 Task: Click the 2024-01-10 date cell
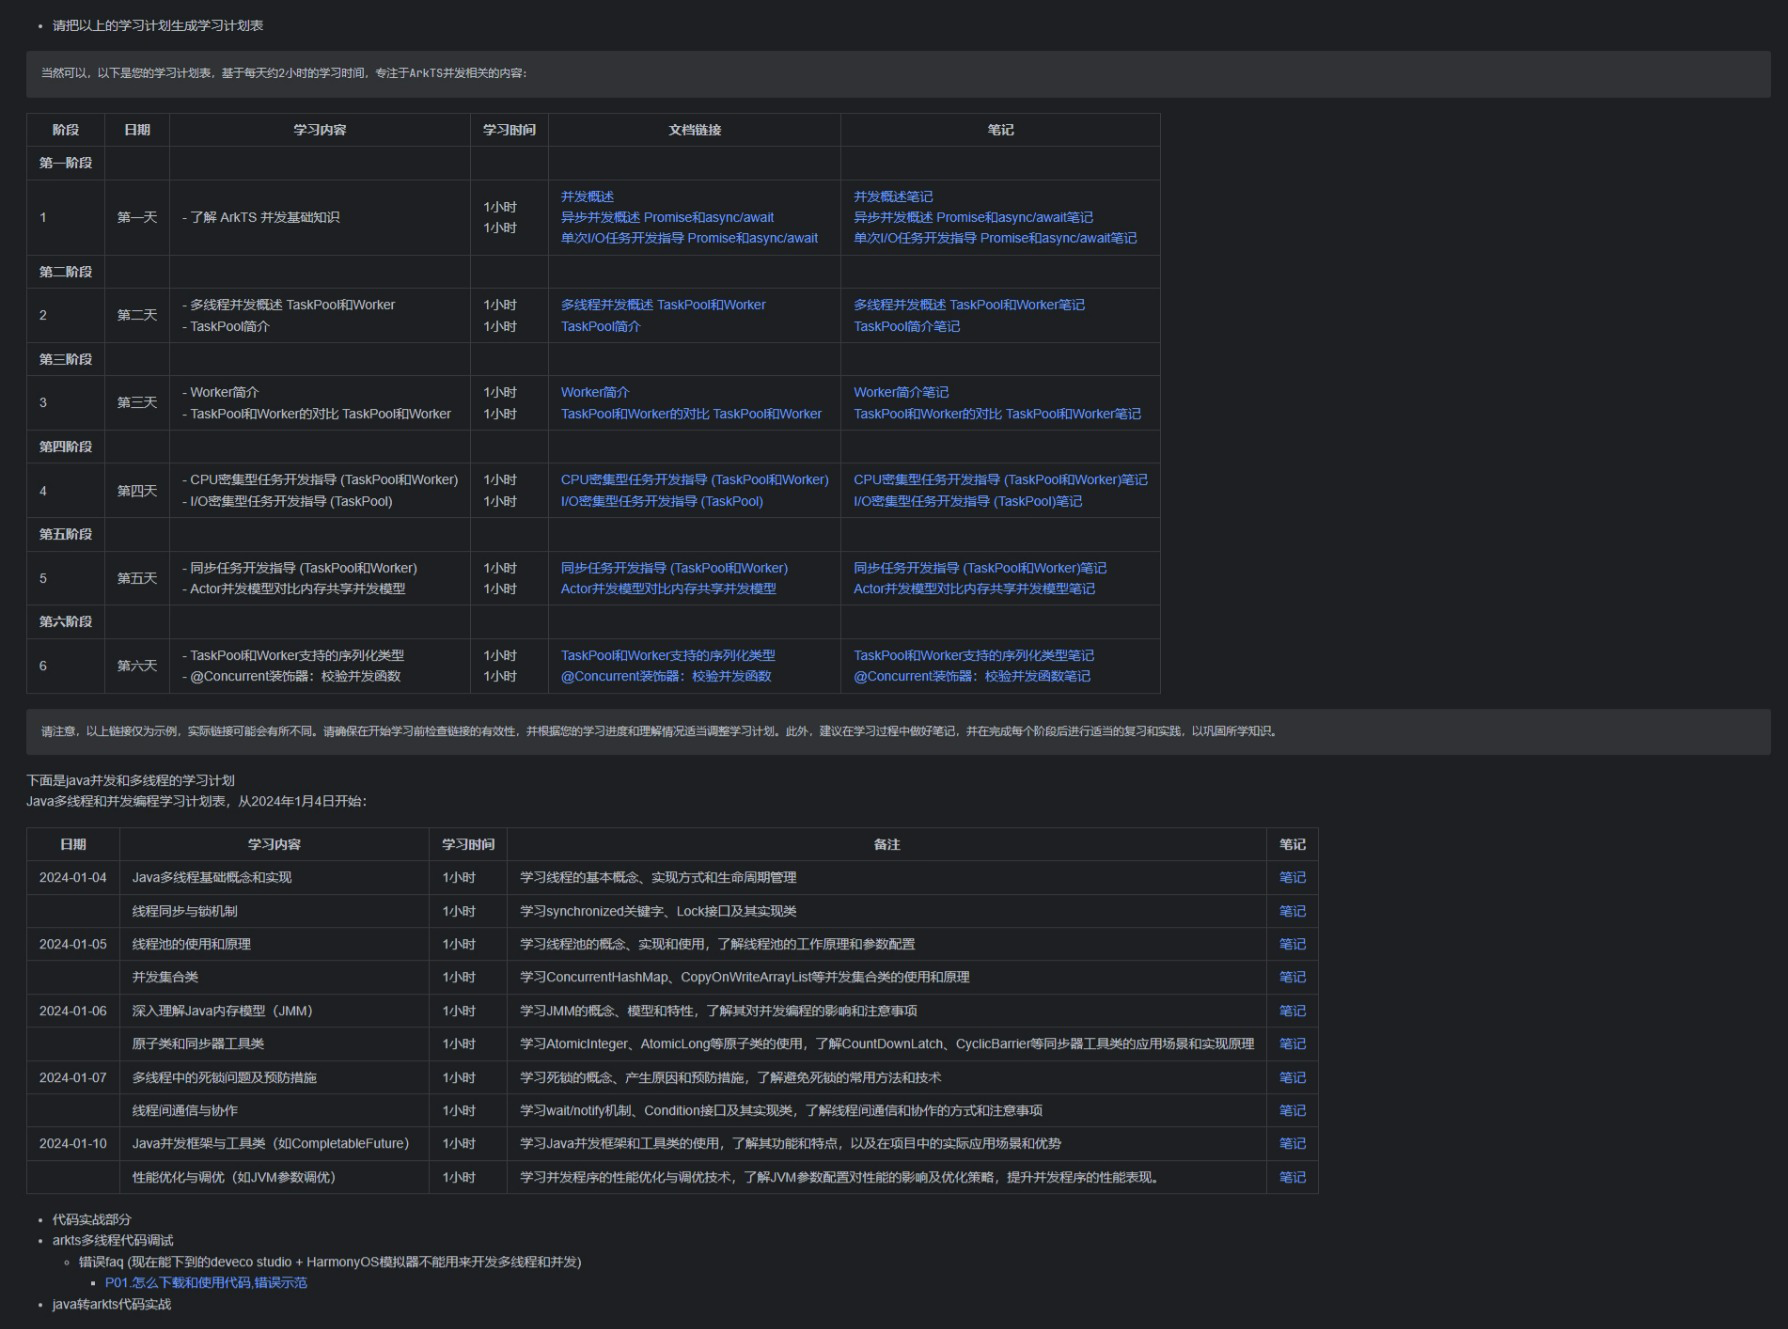(x=73, y=1145)
